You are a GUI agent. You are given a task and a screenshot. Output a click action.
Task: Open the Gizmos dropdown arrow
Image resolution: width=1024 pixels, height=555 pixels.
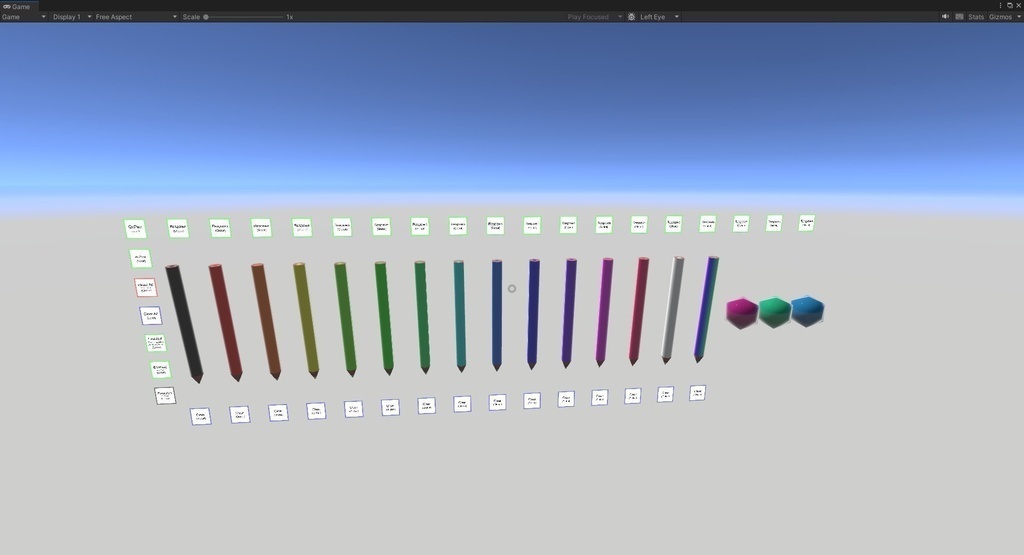click(1019, 17)
